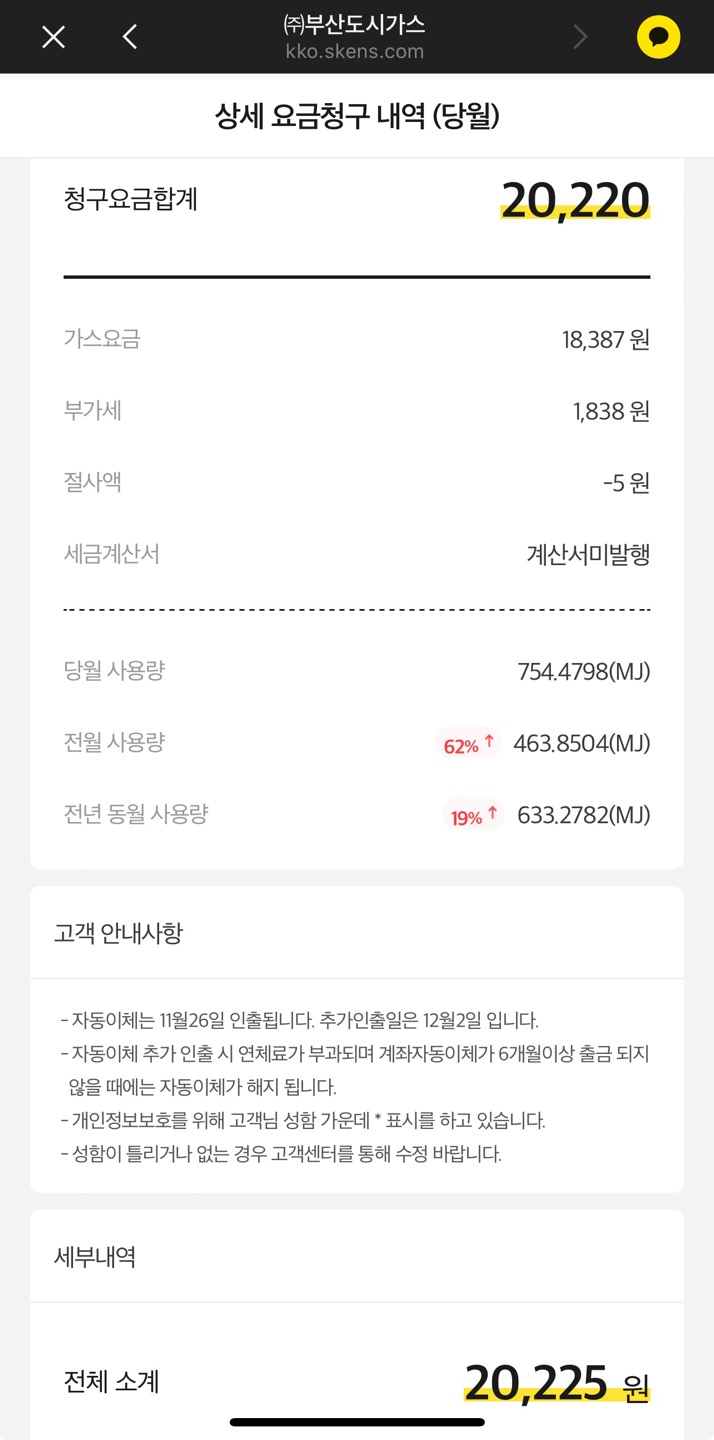Tap the forward navigation chevron
Viewport: 714px width, 1440px height.
[x=580, y=37]
